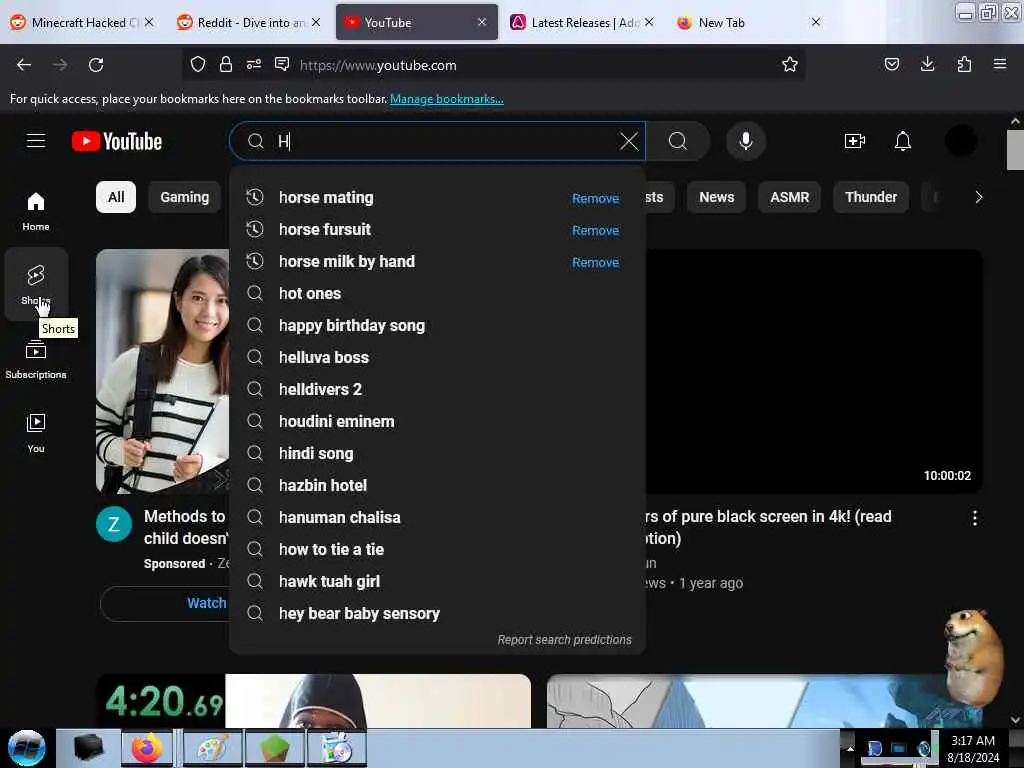Click the permissions icon in the address bar
The image size is (1024, 768).
point(254,64)
